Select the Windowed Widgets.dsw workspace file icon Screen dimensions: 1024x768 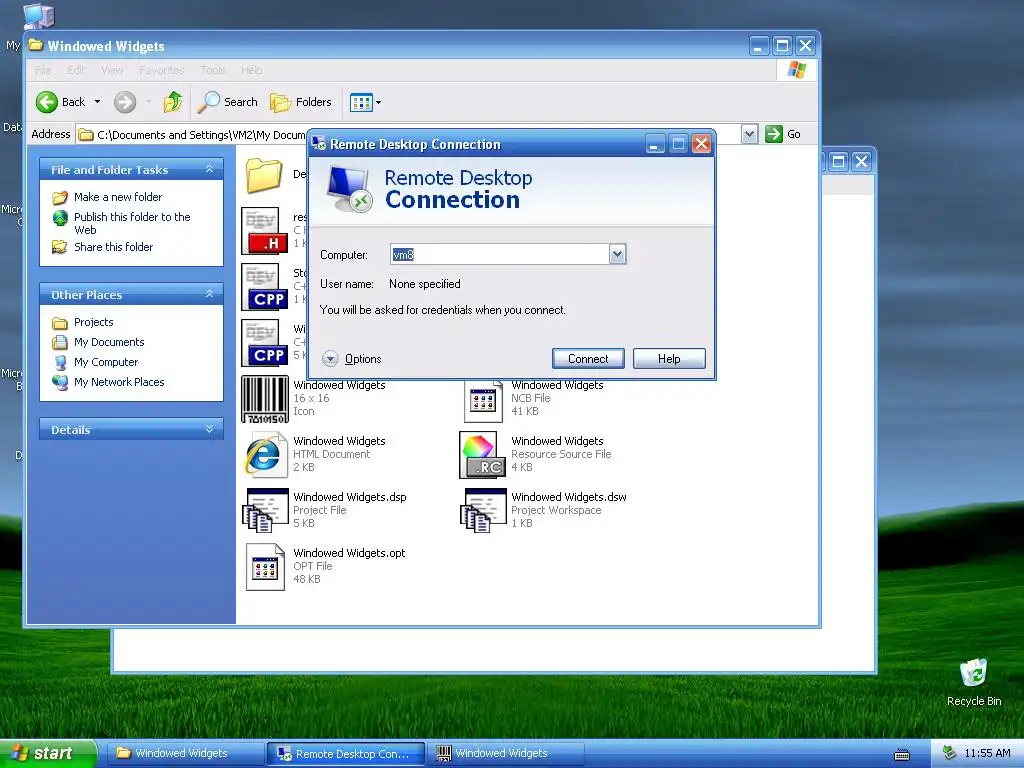tap(483, 511)
